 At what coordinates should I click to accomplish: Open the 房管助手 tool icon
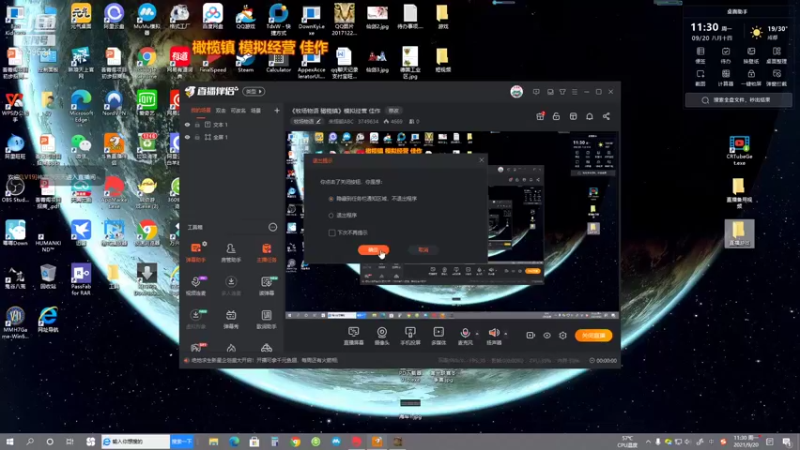click(231, 253)
